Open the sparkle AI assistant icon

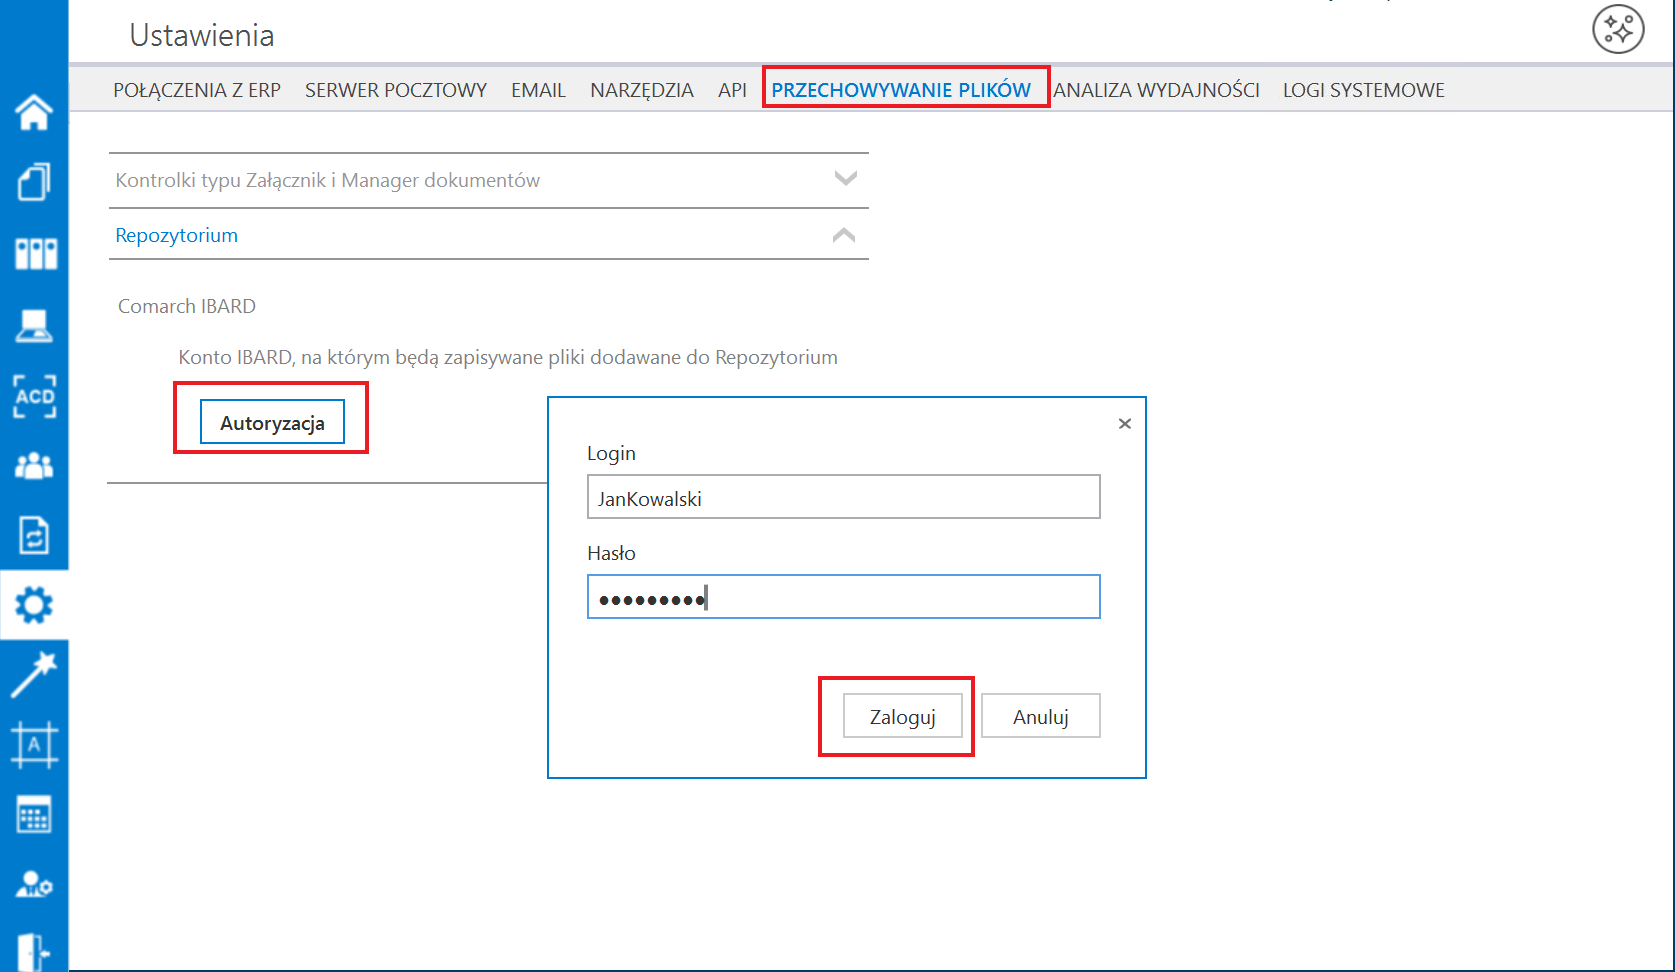click(1618, 29)
